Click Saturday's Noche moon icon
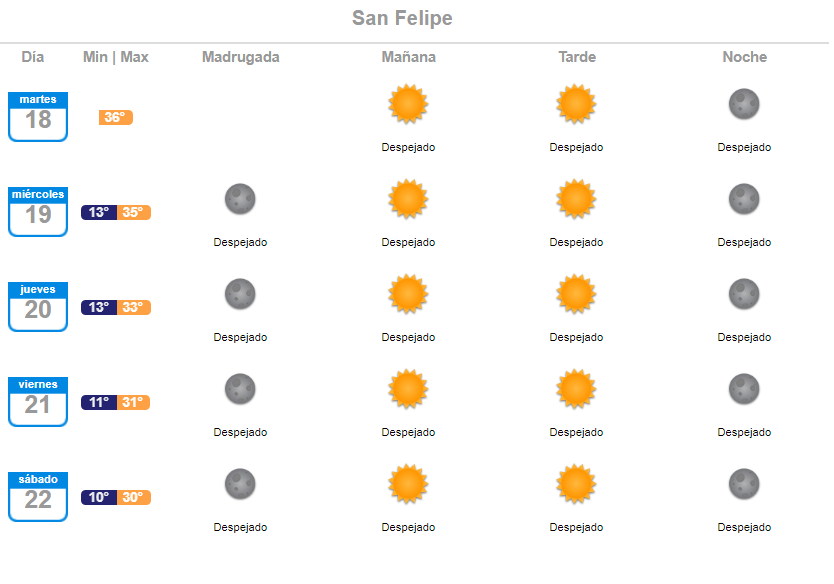 744,484
